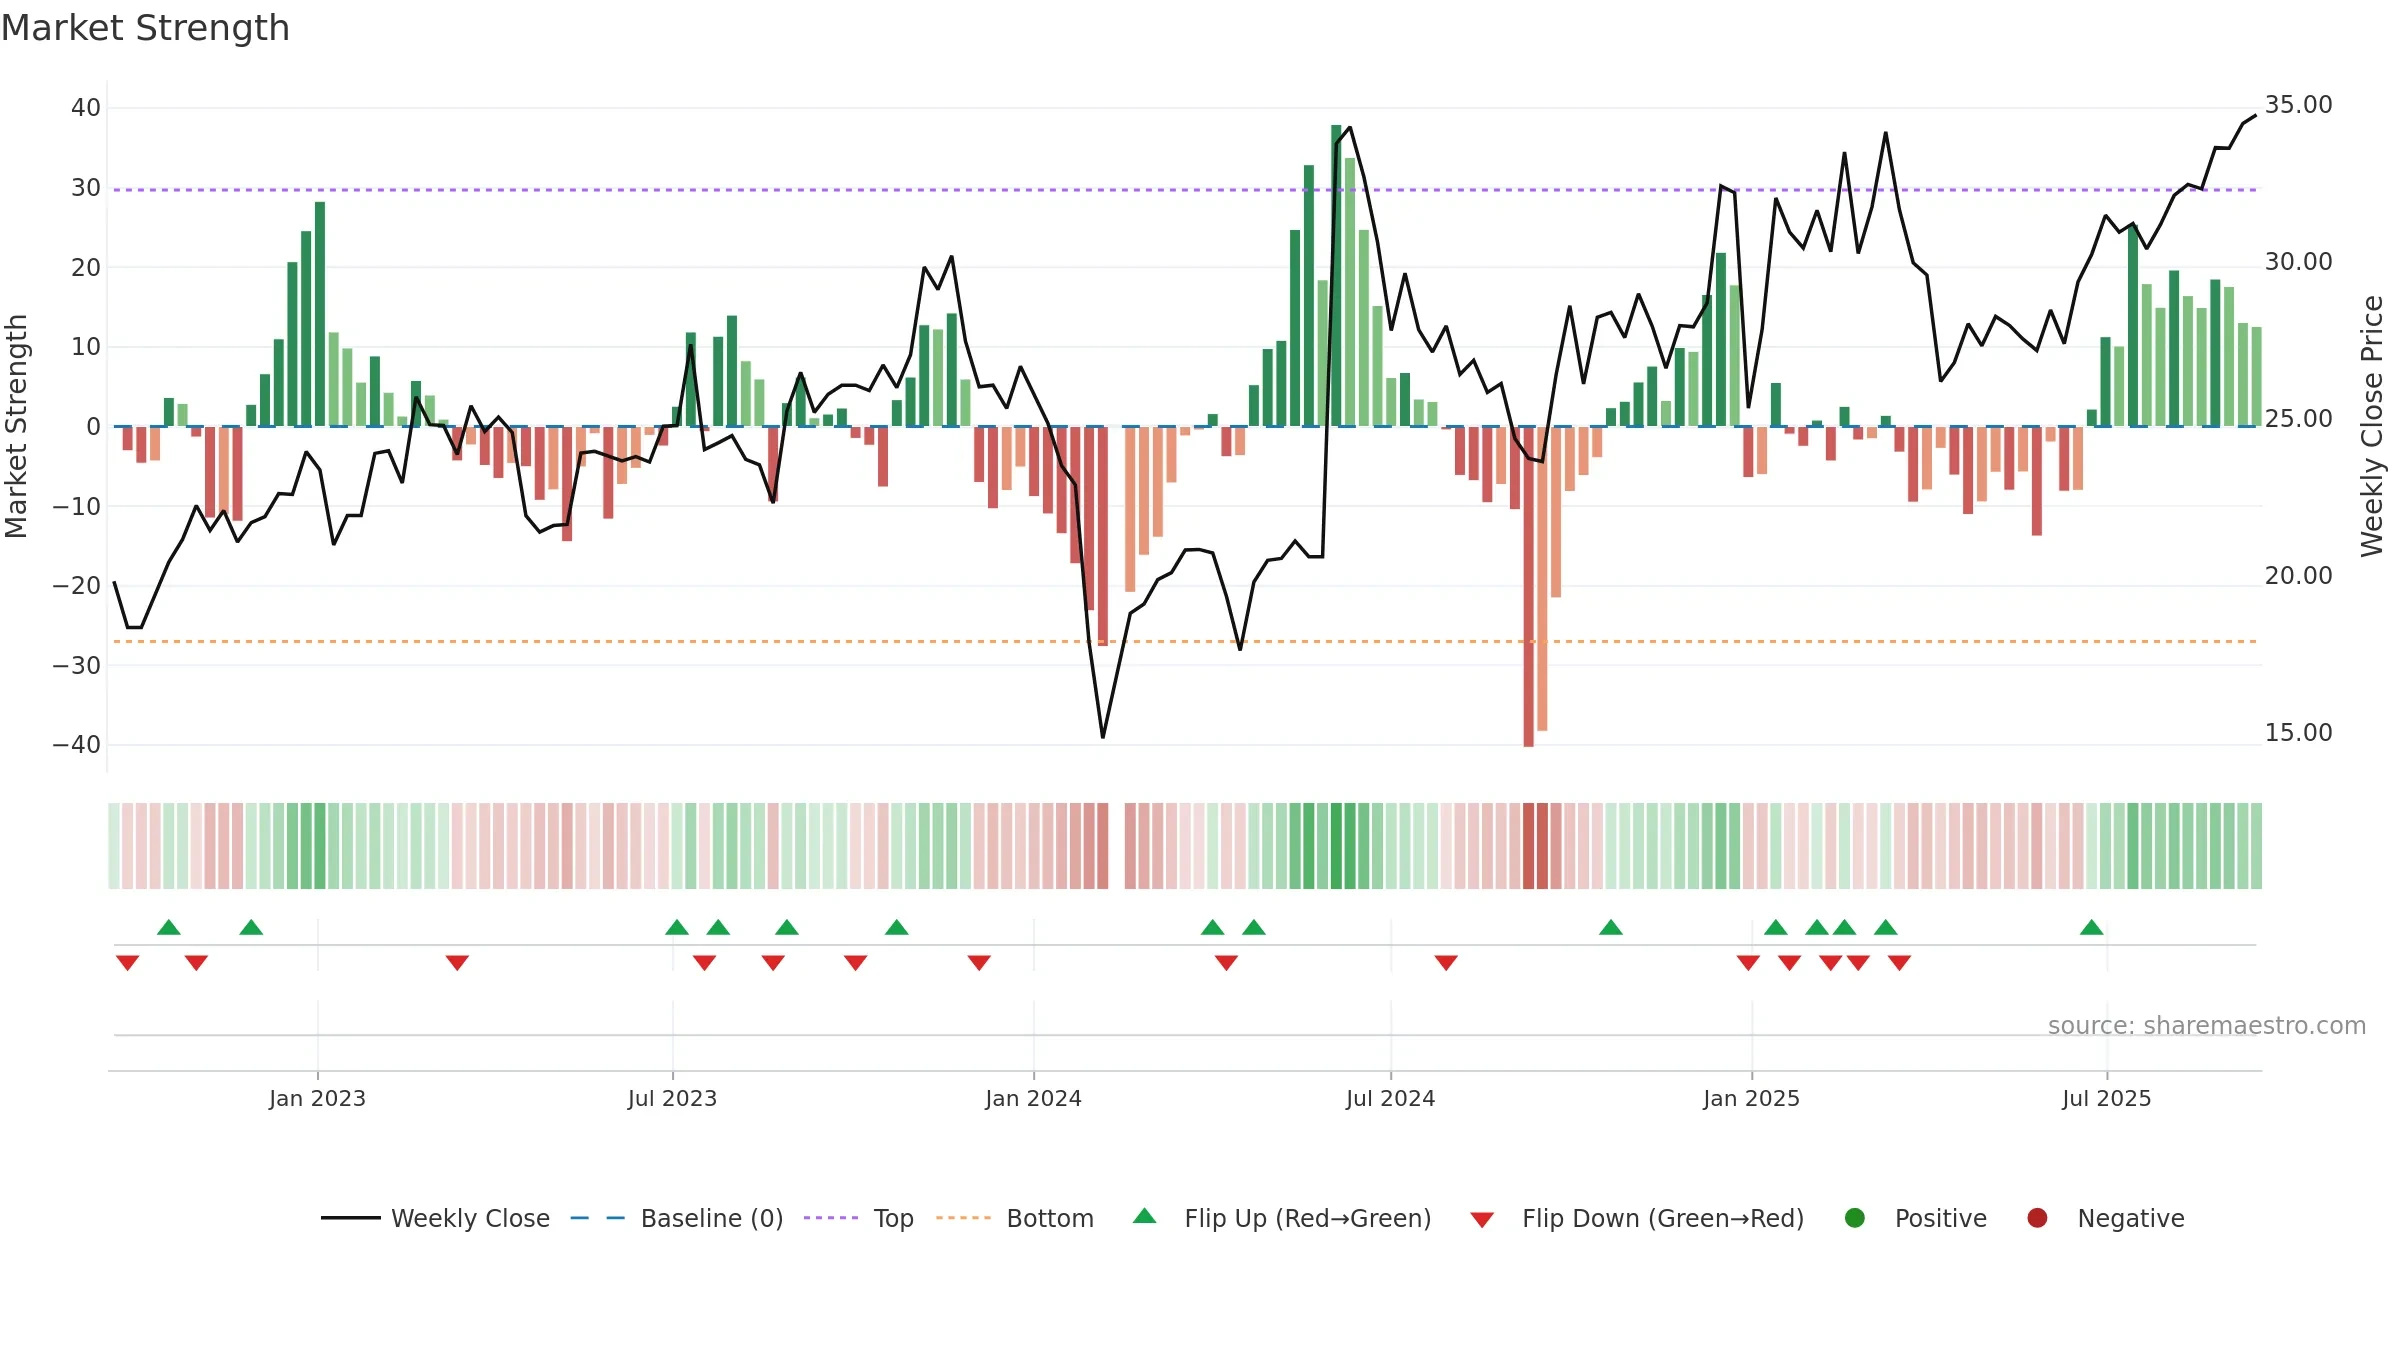Click the black Weekly Close legend line sample
The image size is (2400, 1350).
point(351,1218)
